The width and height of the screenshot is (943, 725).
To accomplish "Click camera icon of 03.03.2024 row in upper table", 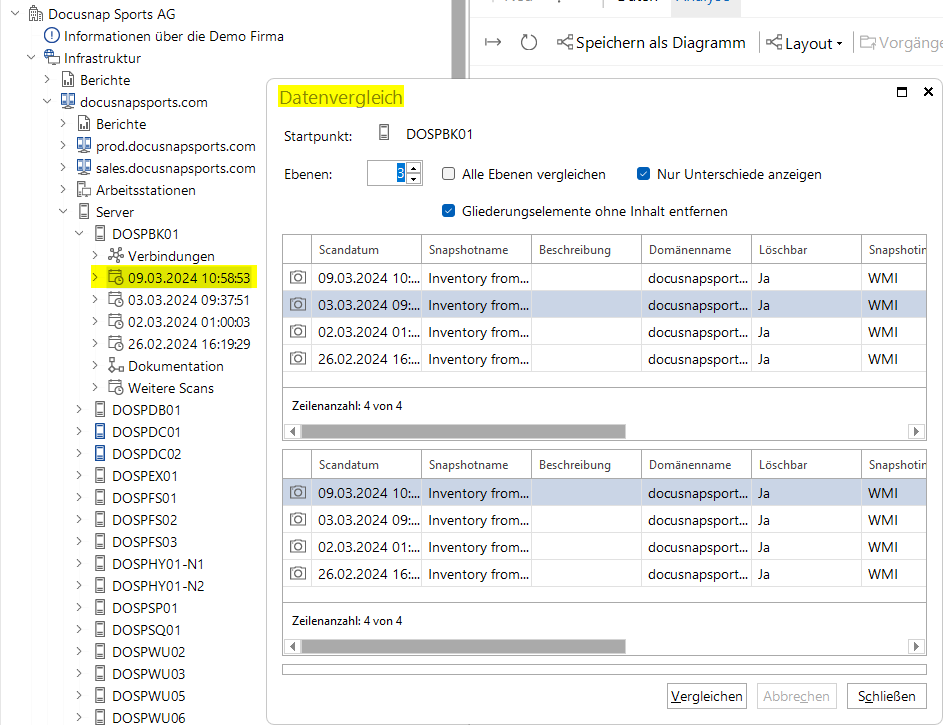I will click(298, 305).
